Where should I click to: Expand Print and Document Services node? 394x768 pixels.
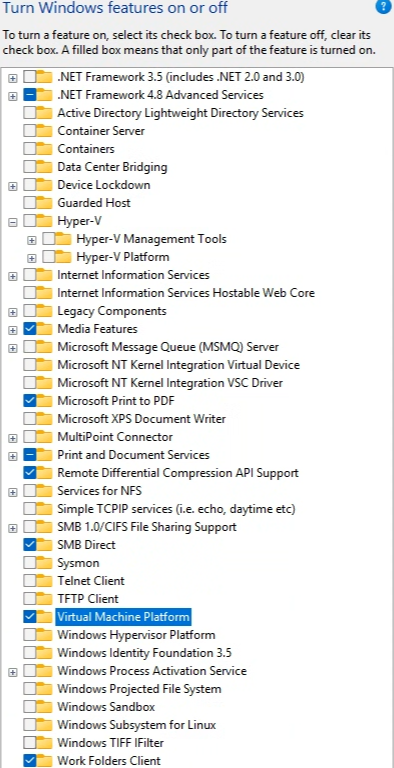click(13, 456)
